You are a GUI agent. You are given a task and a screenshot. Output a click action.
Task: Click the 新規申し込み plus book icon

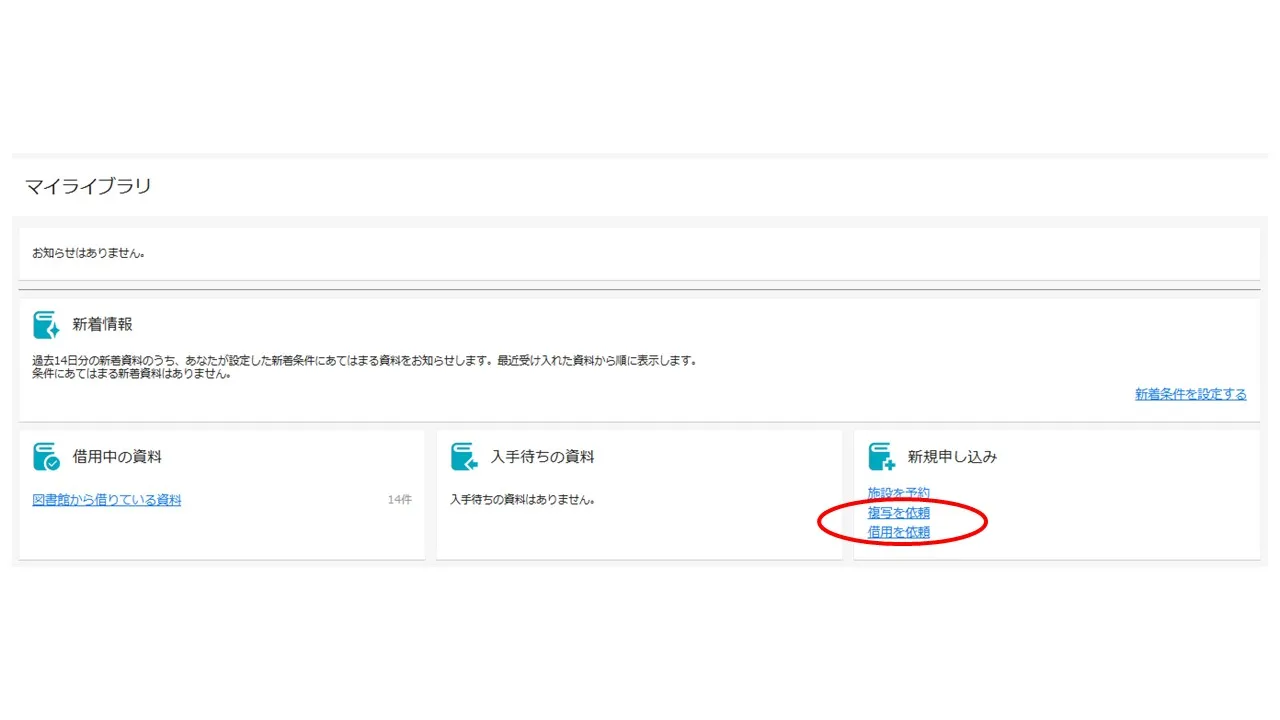pyautogui.click(x=881, y=457)
